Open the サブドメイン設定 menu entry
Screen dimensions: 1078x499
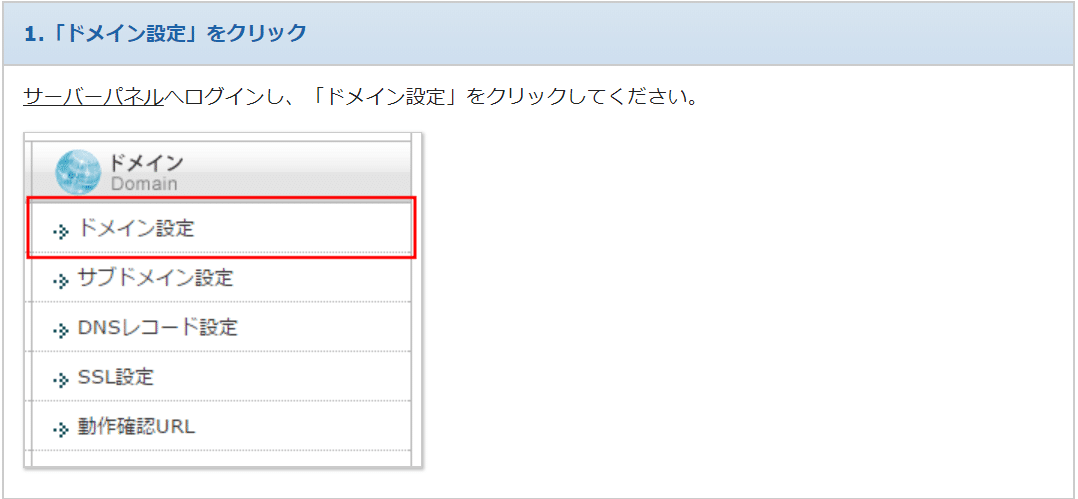155,278
